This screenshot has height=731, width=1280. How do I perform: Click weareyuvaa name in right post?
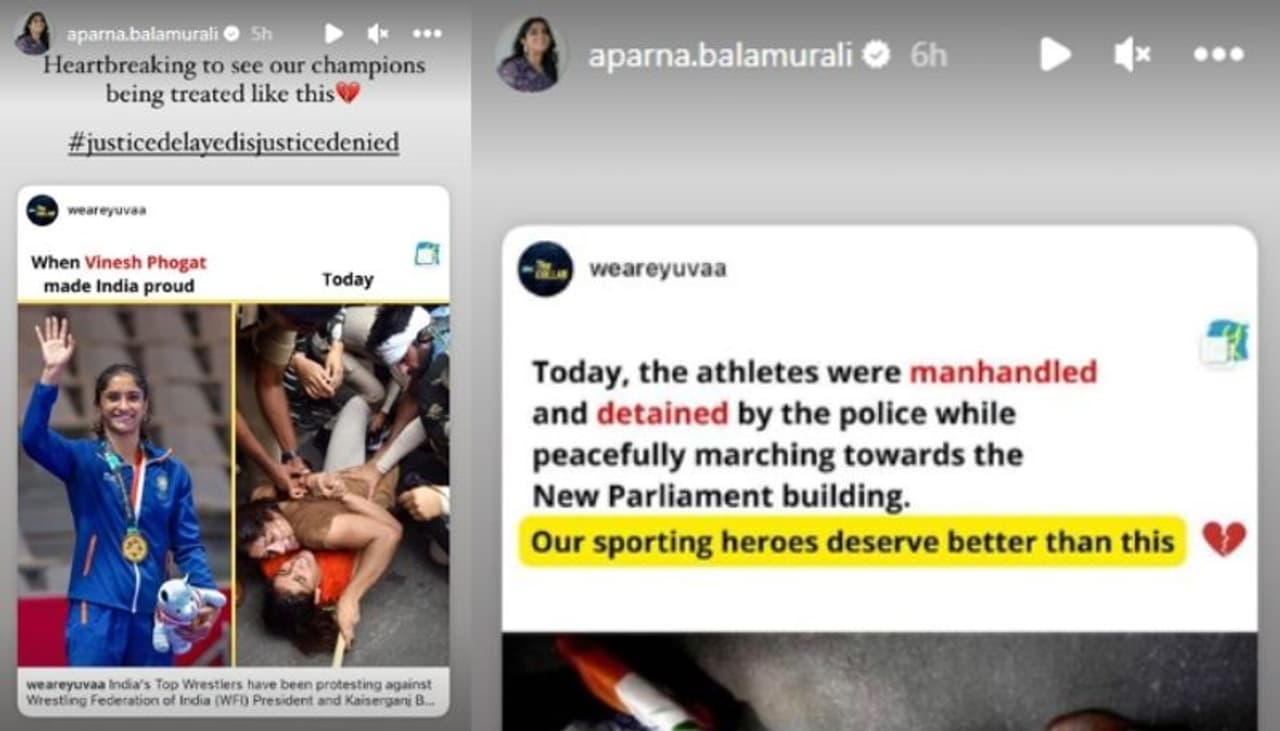click(x=657, y=269)
